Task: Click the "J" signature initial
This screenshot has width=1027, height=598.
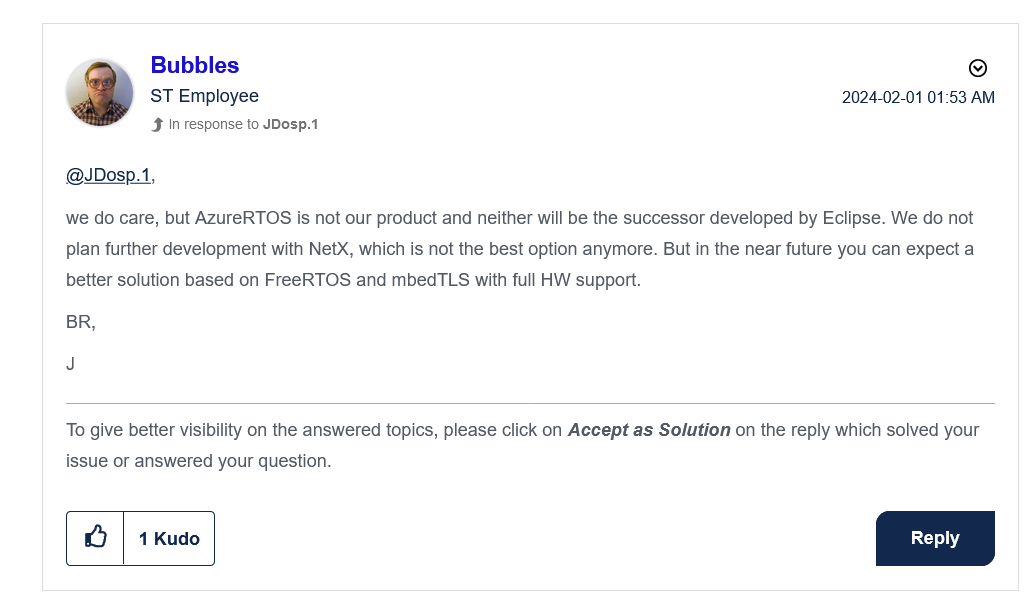Action: click(x=71, y=364)
